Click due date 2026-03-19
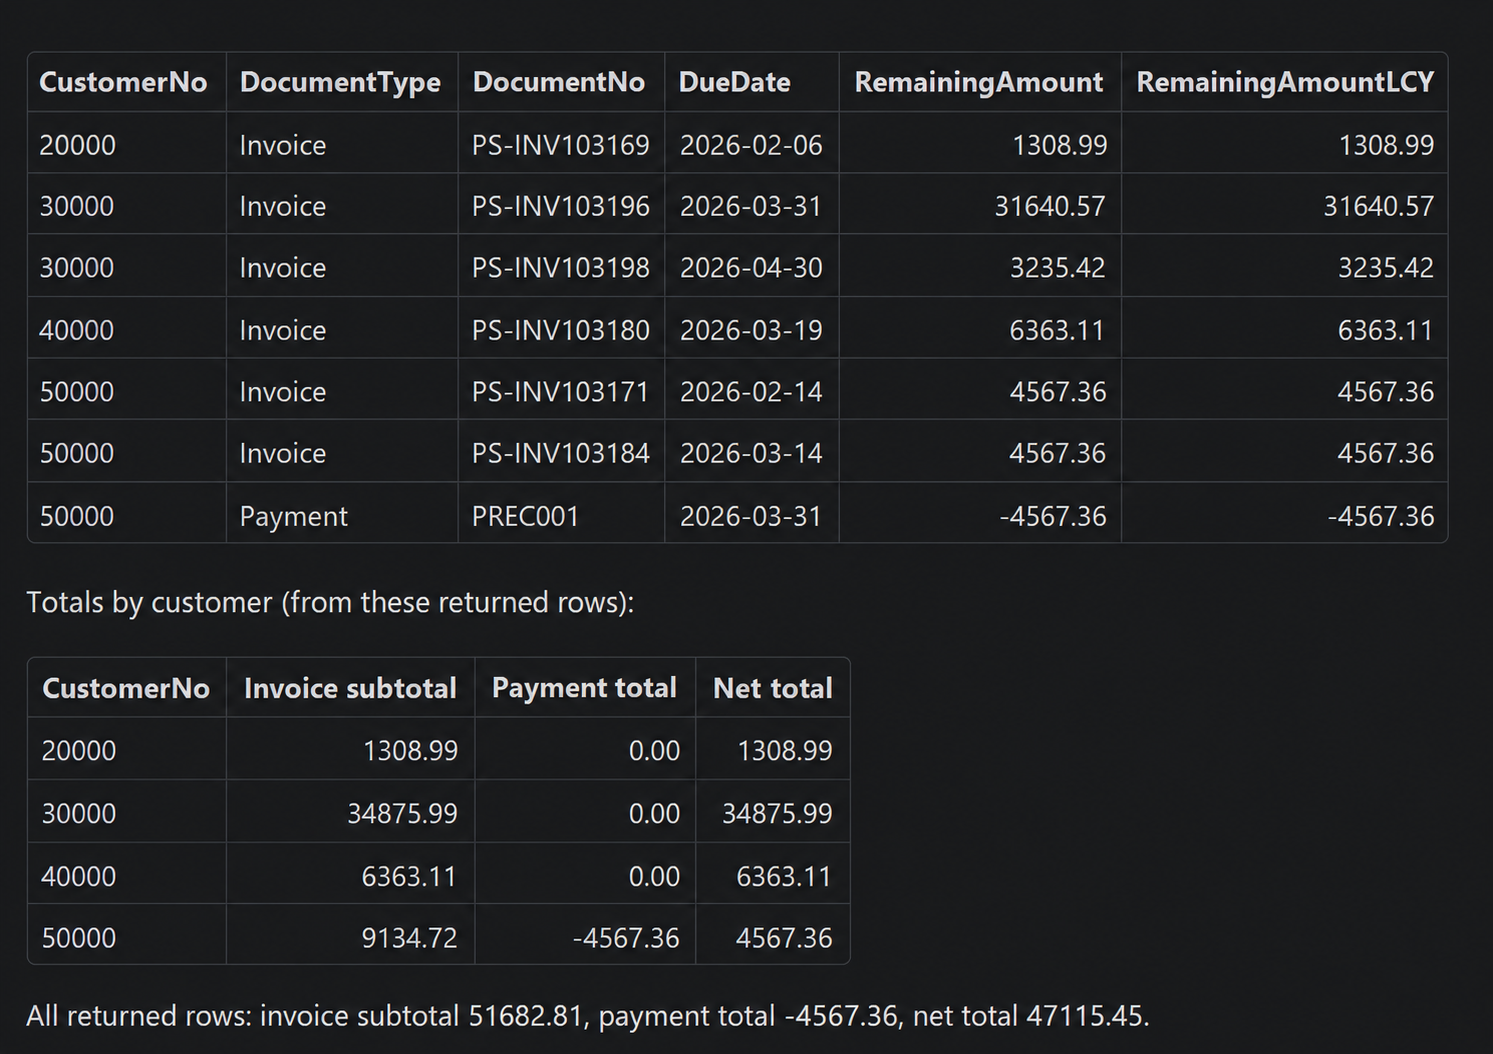This screenshot has height=1054, width=1493. tap(751, 330)
